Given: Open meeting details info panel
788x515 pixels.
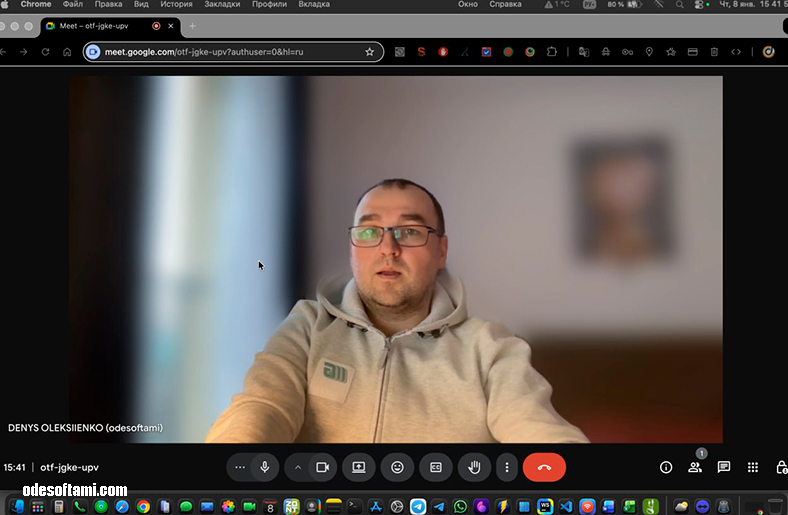Looking at the screenshot, I should pyautogui.click(x=666, y=467).
